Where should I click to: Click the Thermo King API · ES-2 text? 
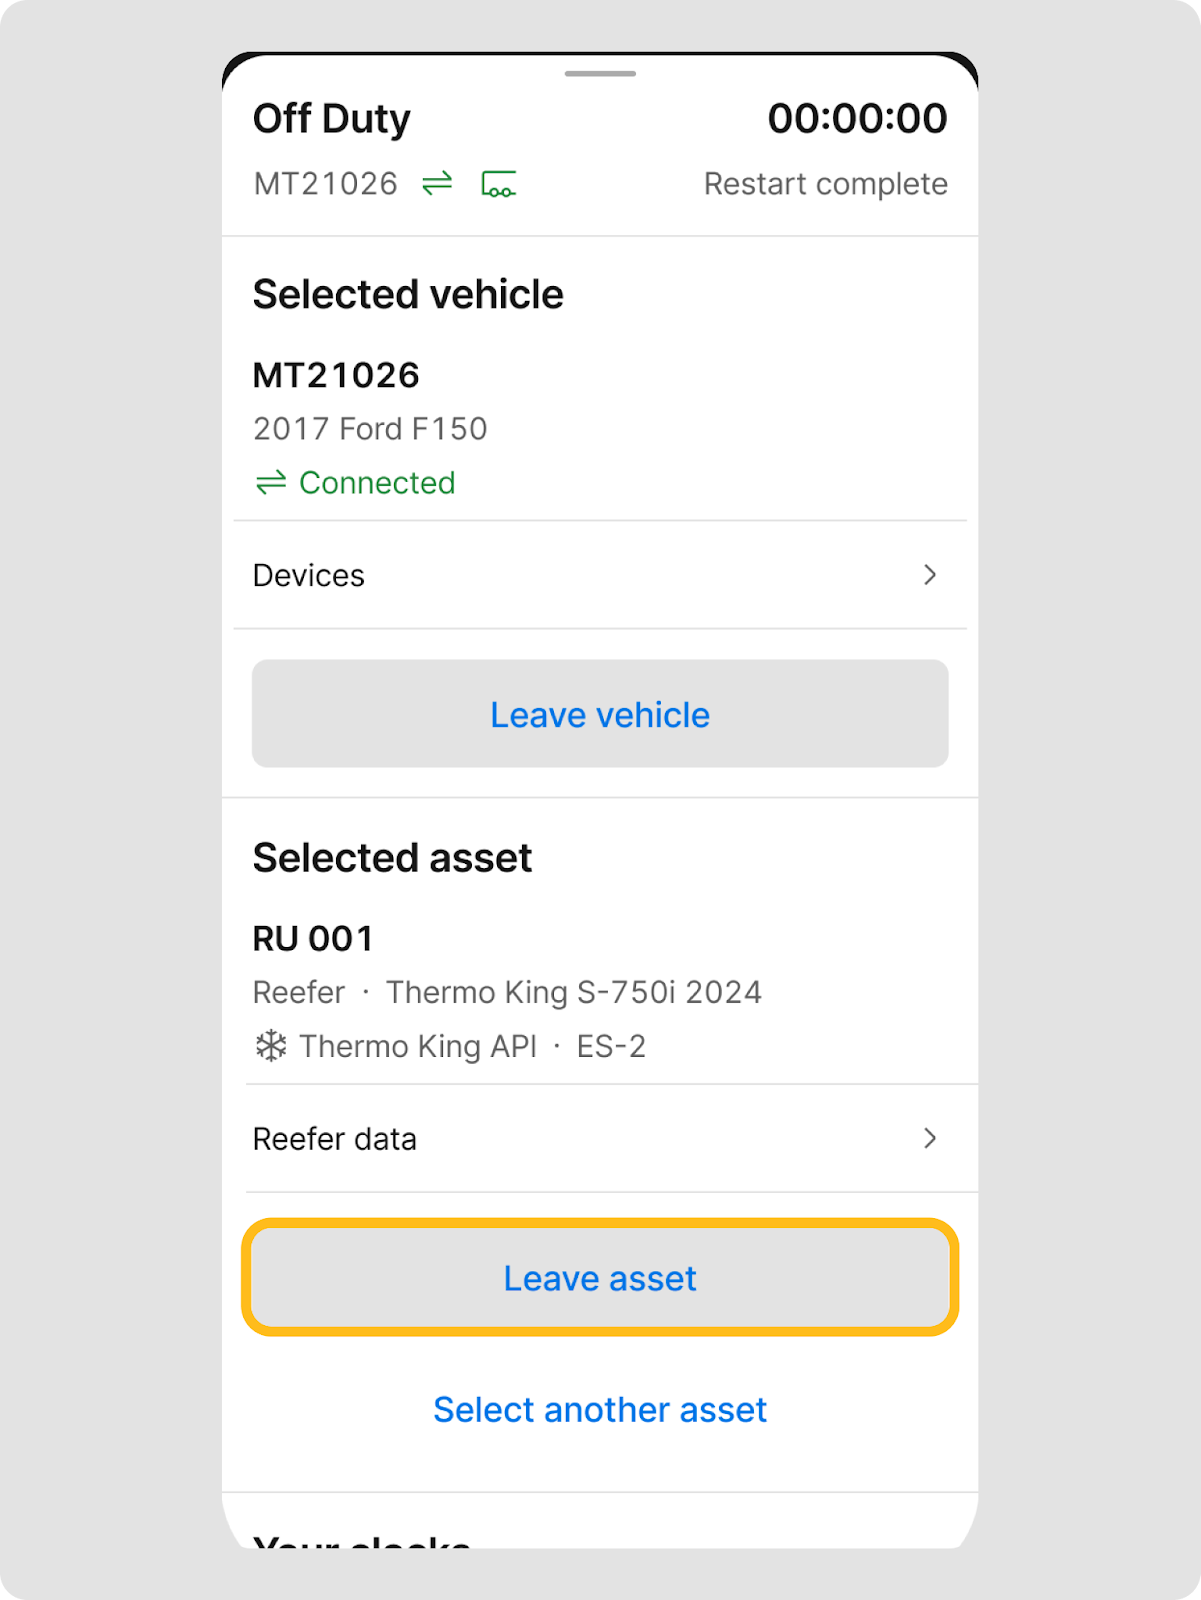tap(472, 1046)
